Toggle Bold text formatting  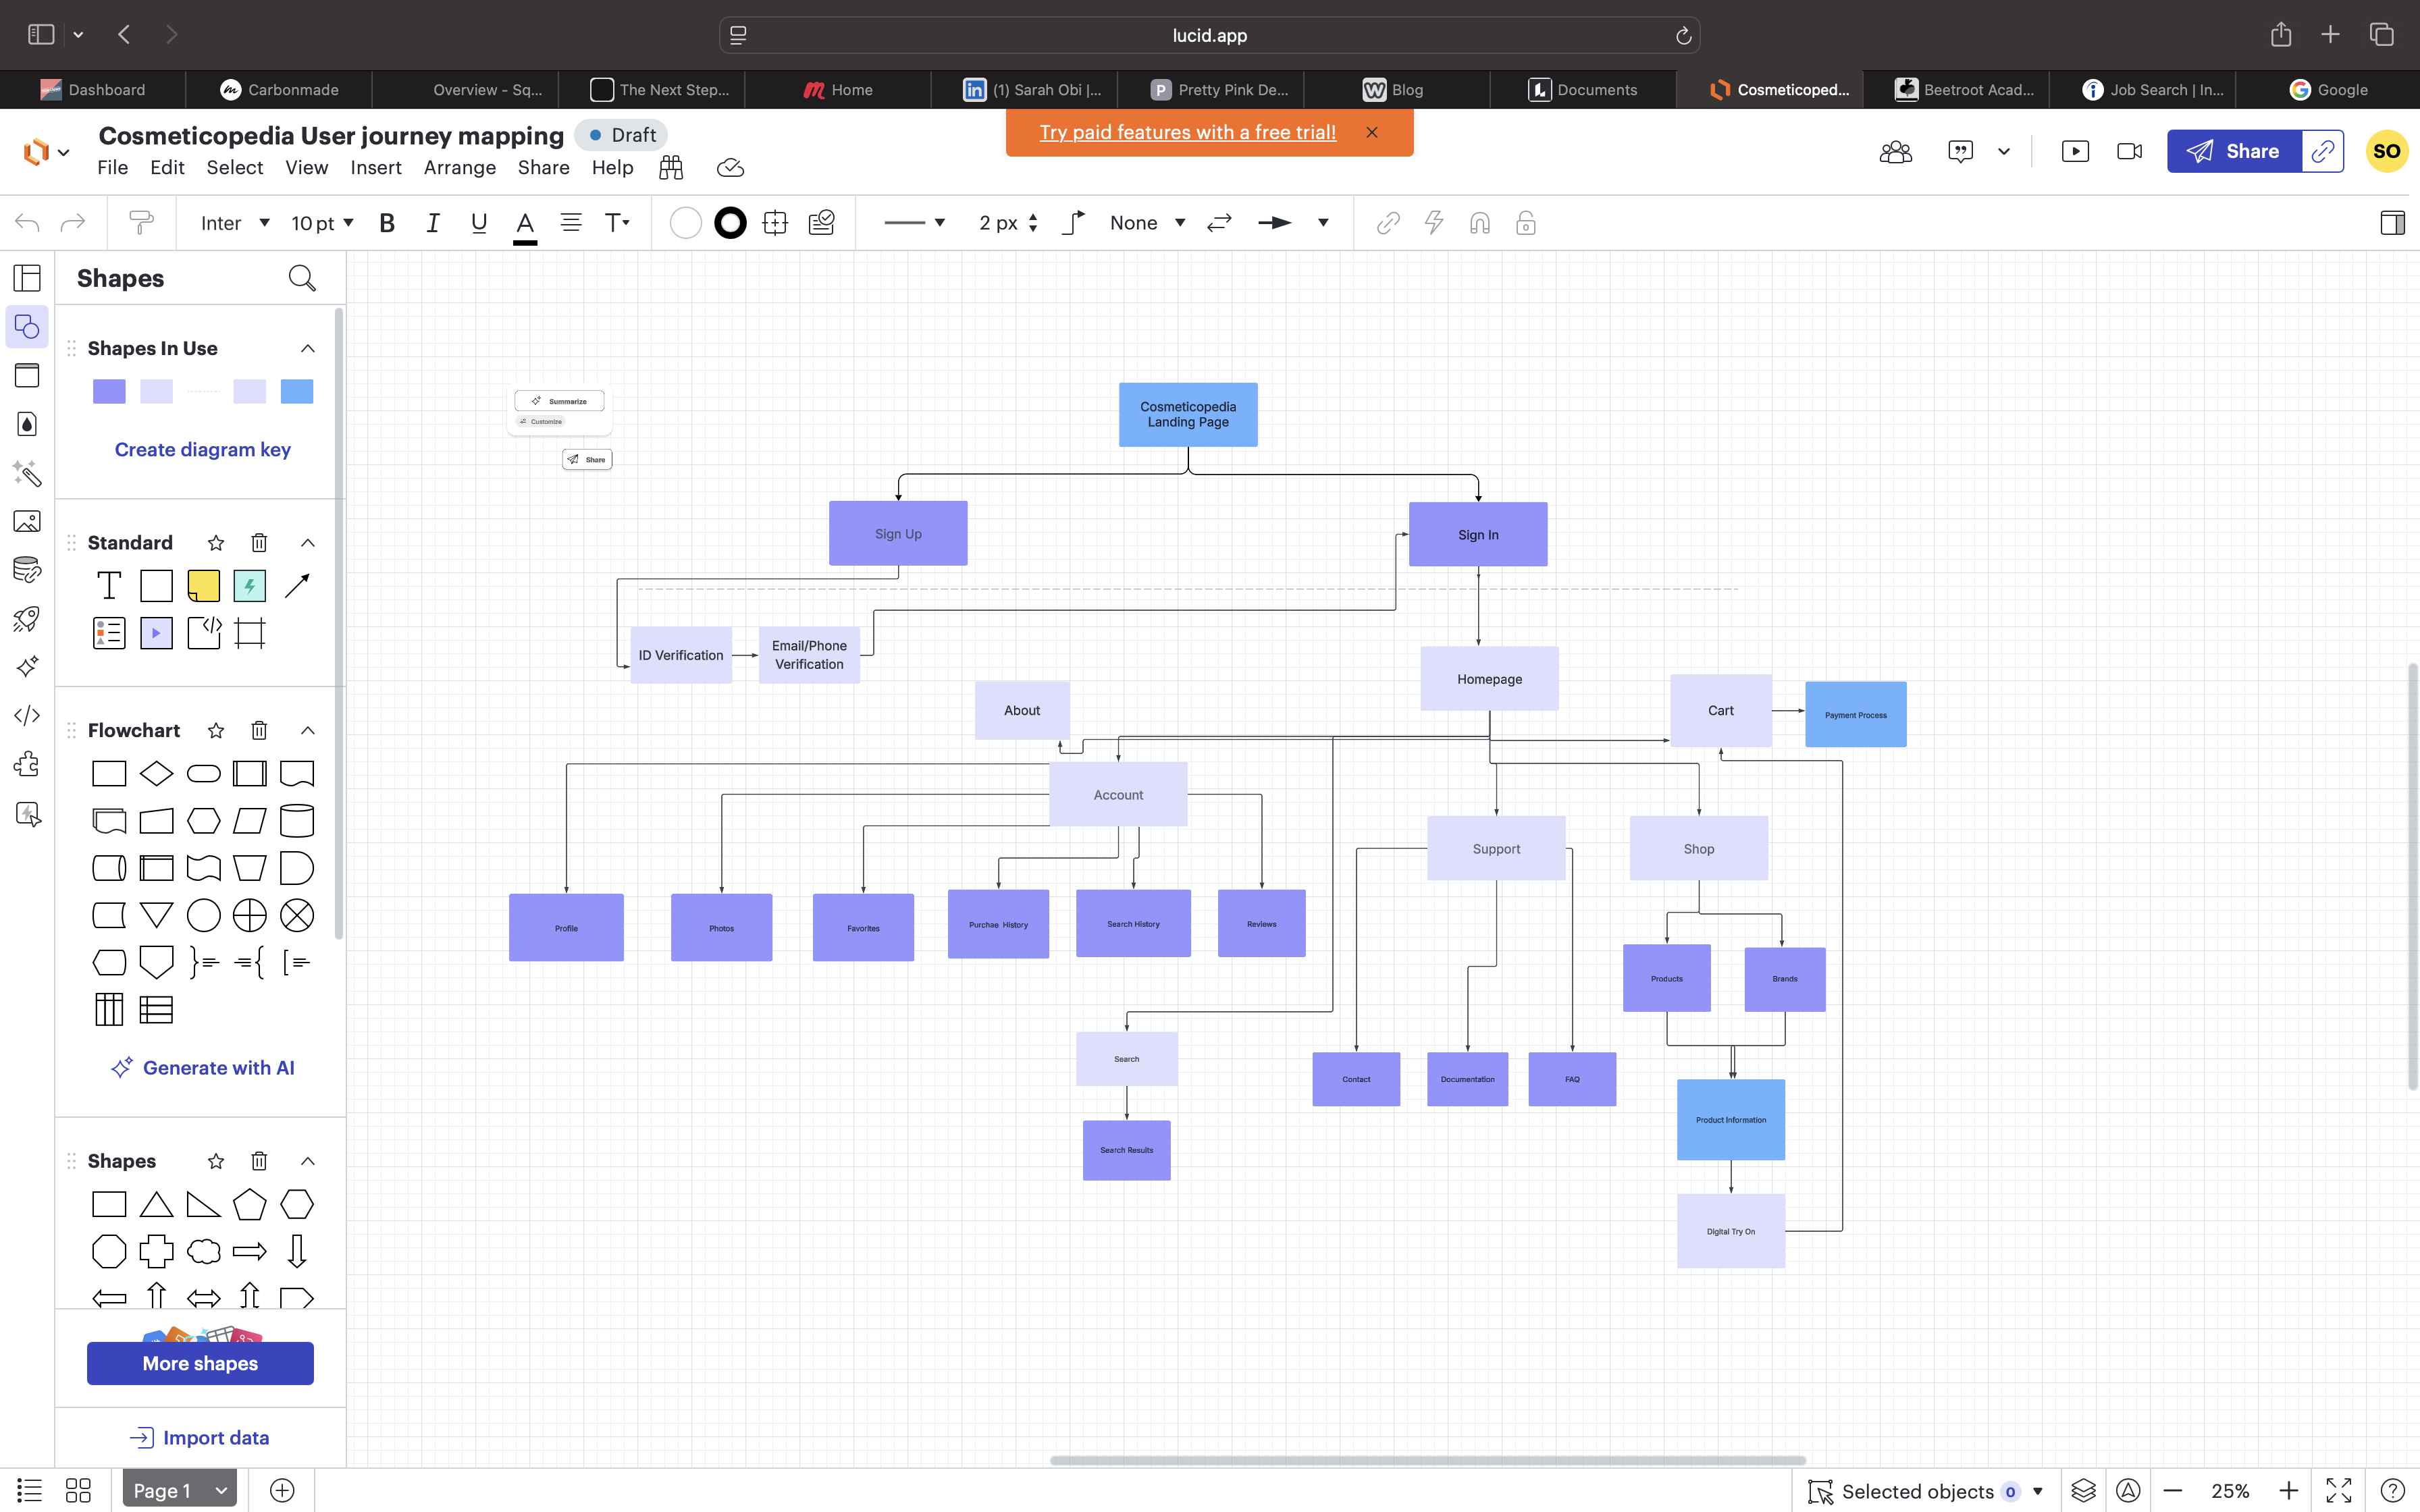point(387,222)
